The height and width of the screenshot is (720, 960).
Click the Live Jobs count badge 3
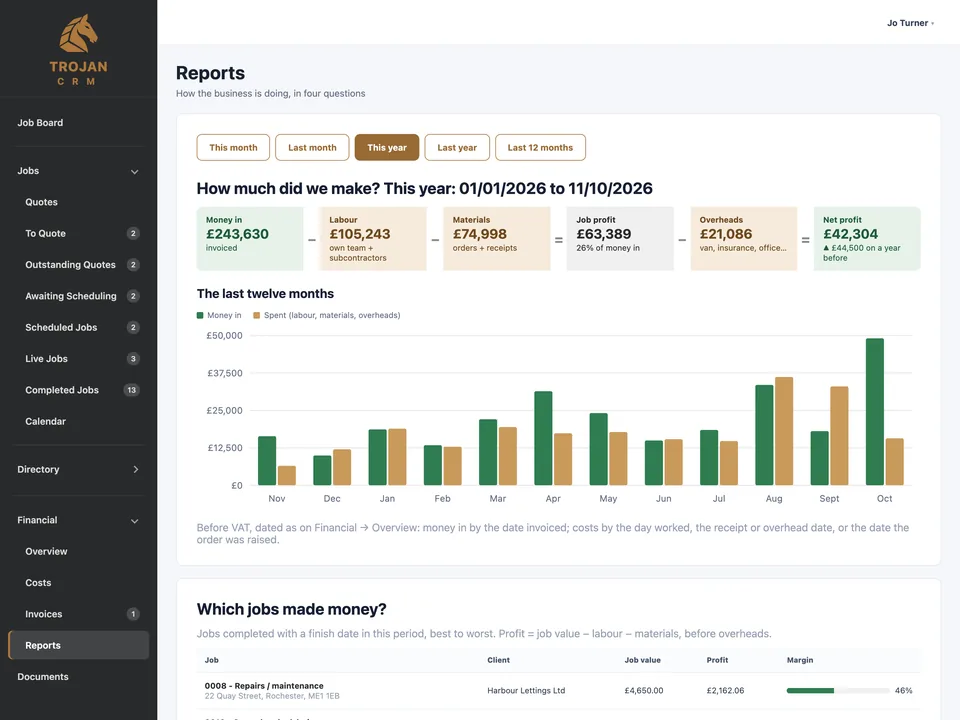pyautogui.click(x=133, y=359)
